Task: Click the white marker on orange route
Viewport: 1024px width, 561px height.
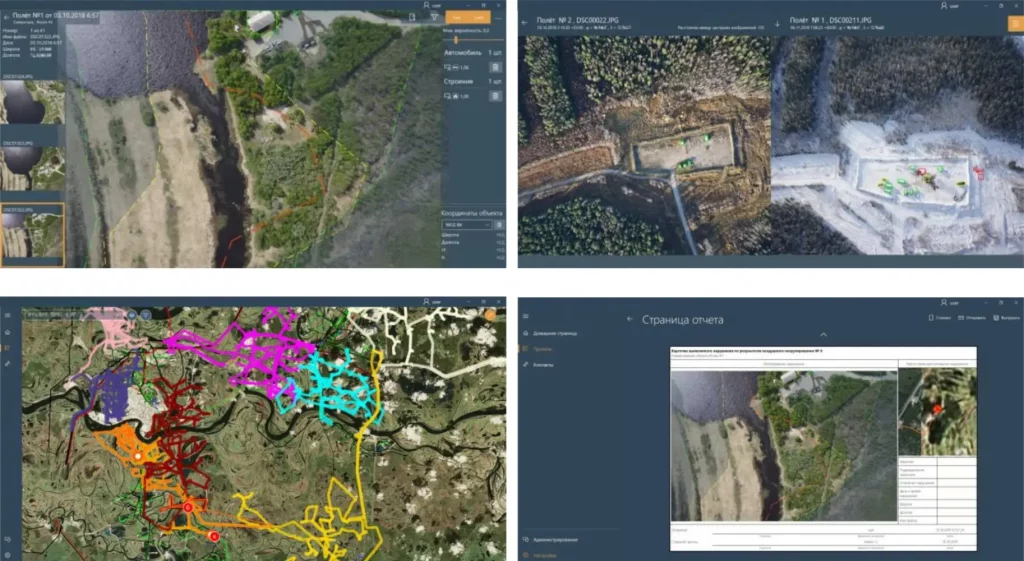Action: click(x=138, y=456)
